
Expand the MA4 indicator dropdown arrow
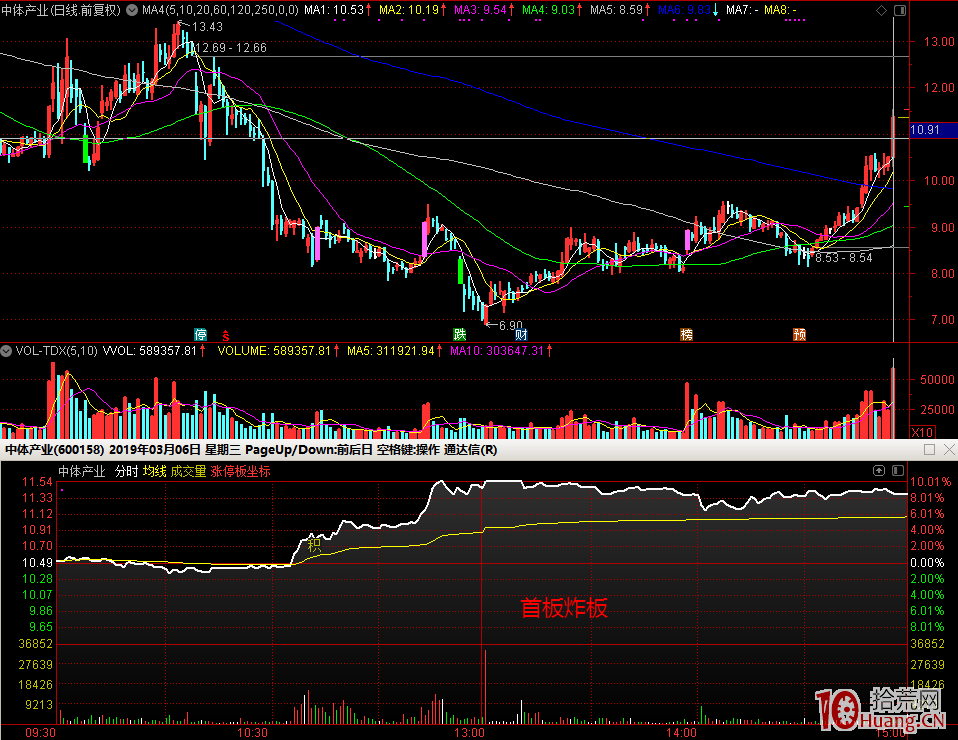pyautogui.click(x=134, y=10)
